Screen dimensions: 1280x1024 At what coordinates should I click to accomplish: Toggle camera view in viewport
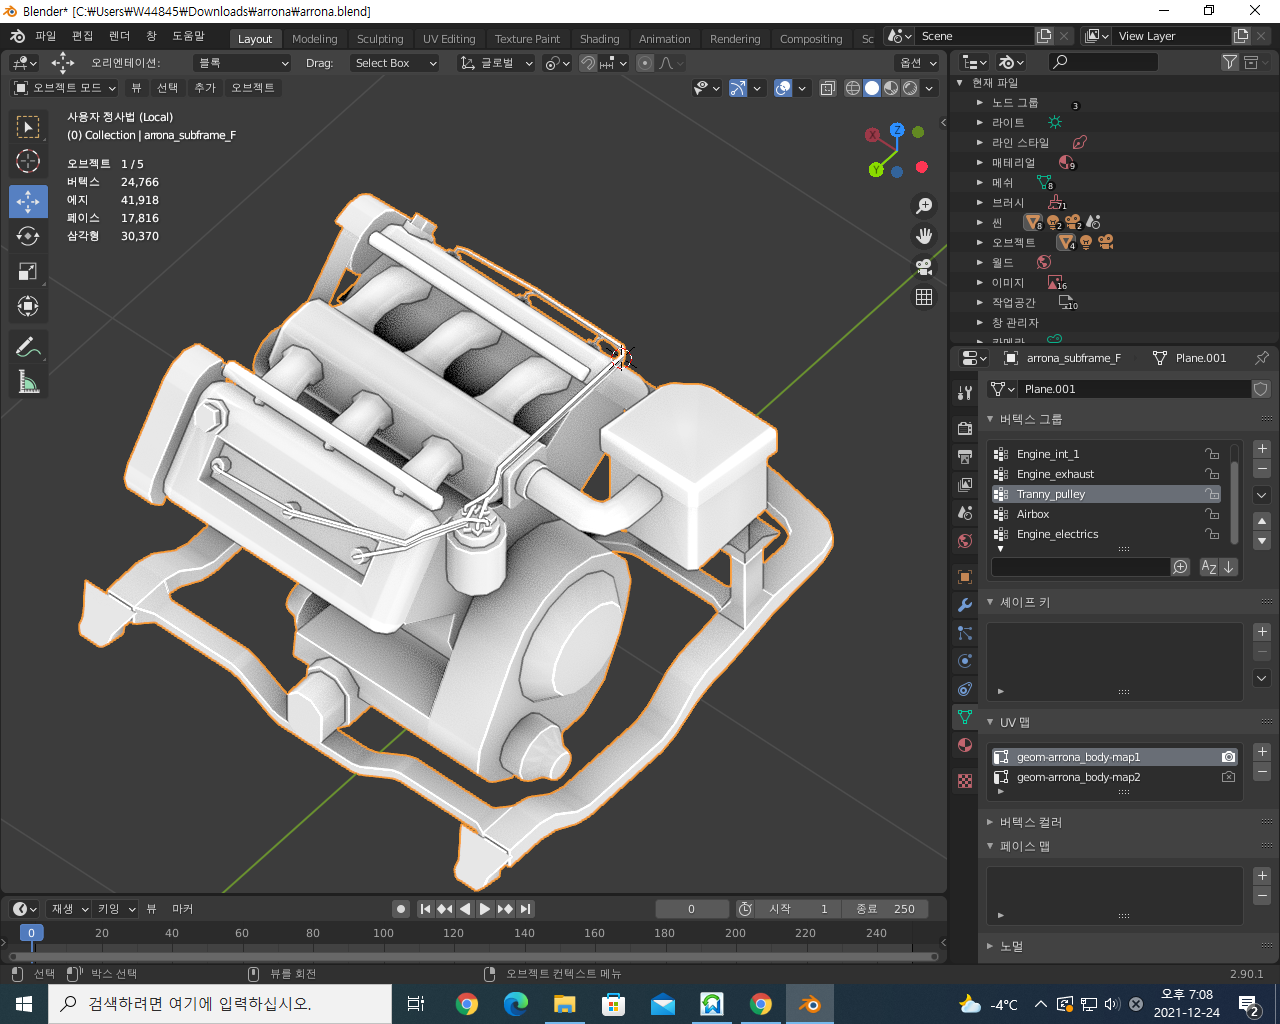point(924,267)
